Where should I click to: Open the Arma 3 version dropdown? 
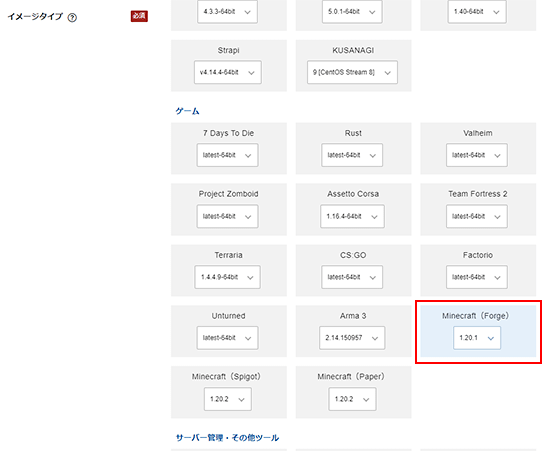352,338
